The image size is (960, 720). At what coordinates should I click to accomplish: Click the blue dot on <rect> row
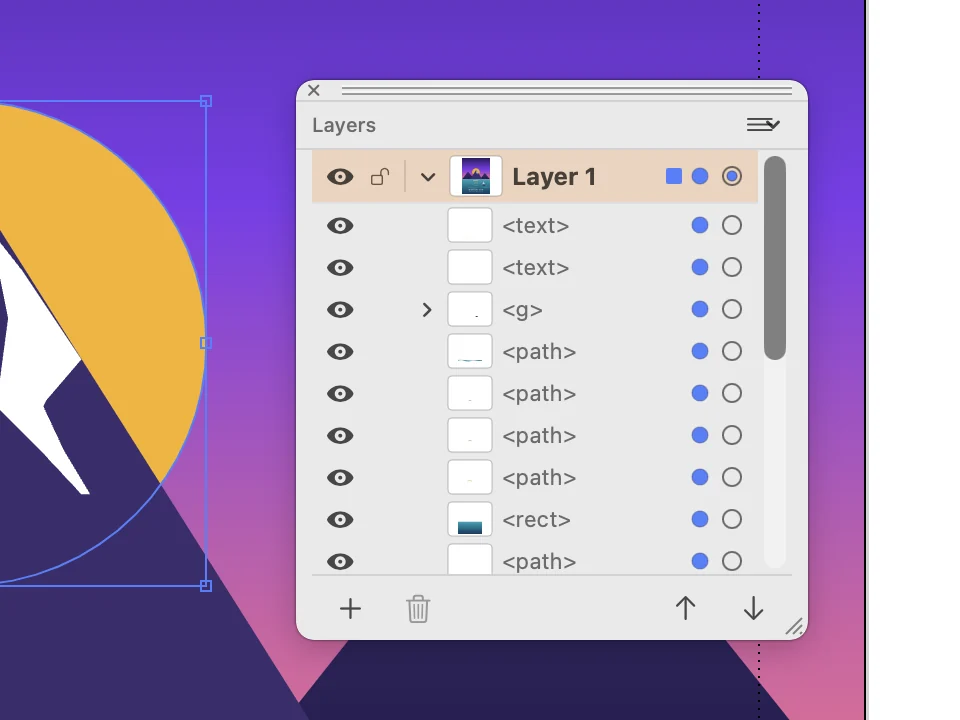coord(700,519)
